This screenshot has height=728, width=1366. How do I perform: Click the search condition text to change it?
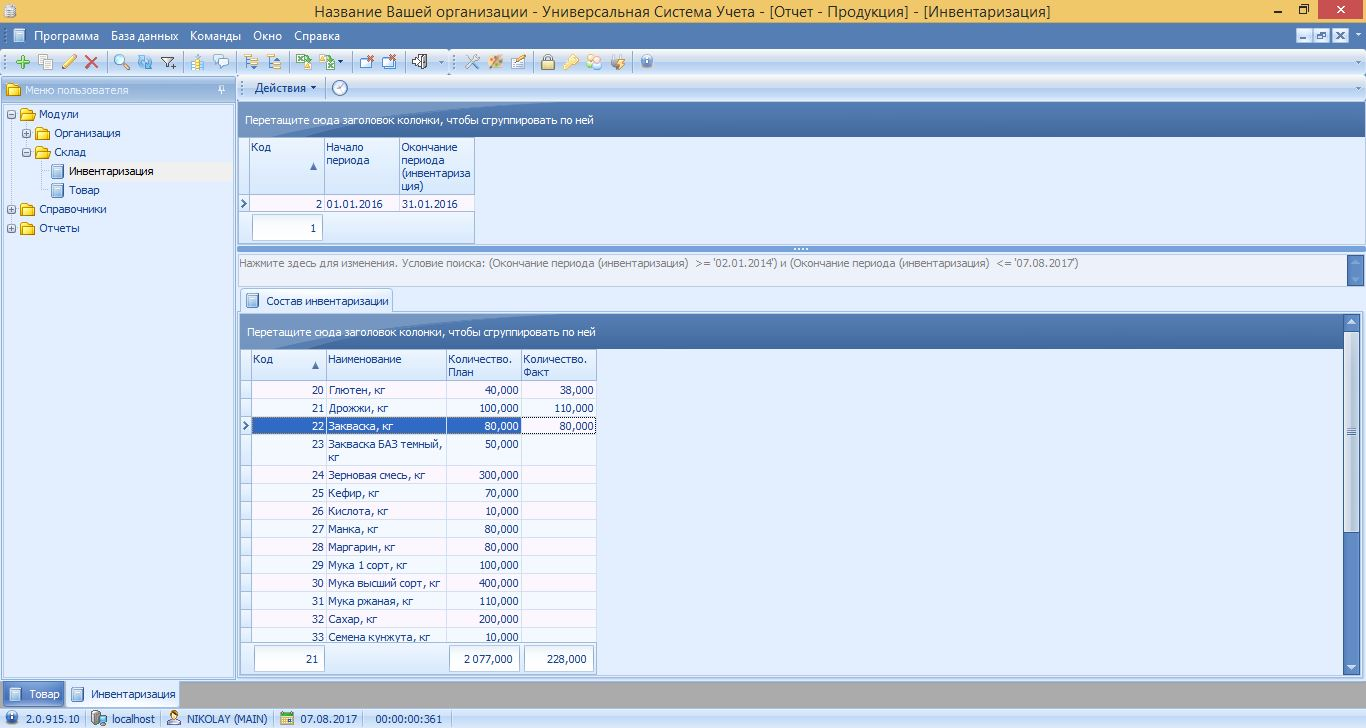(x=658, y=264)
